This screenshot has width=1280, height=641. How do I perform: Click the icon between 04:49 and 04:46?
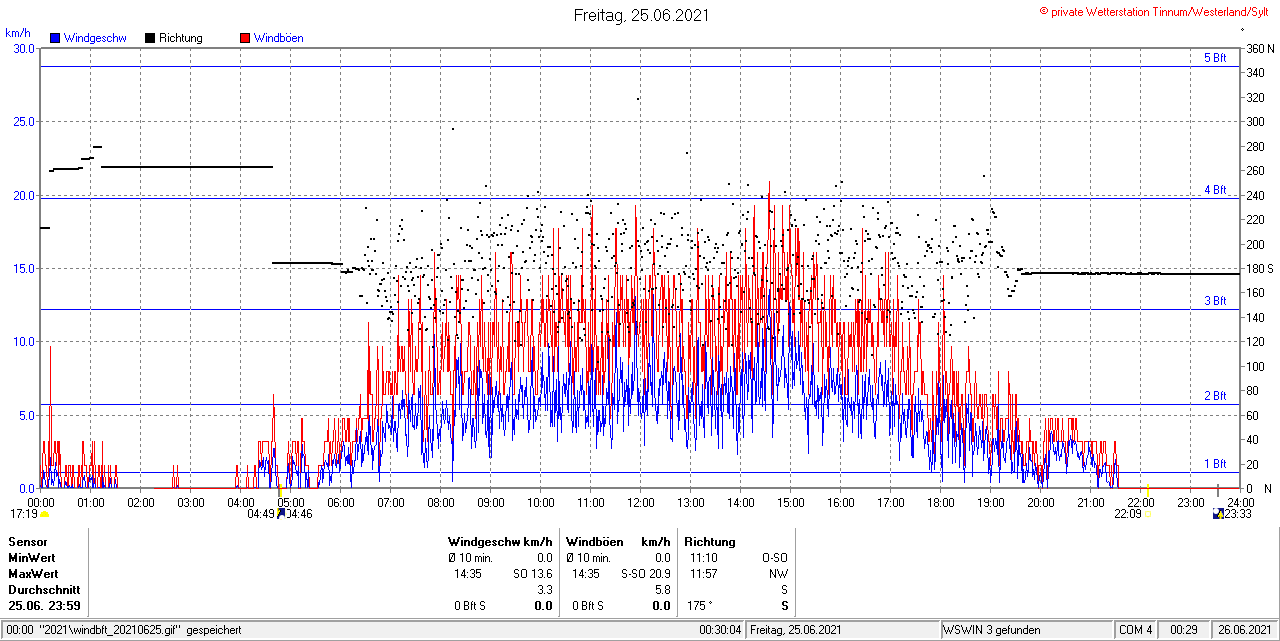coord(281,514)
